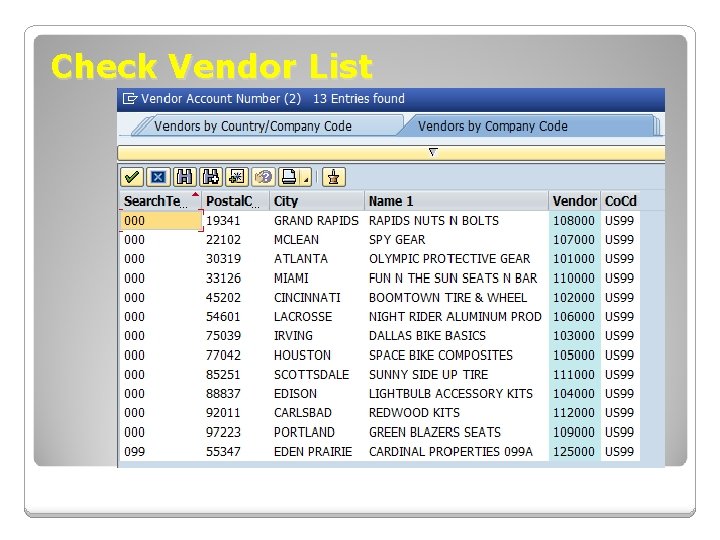Screen dimensions: 720x540
Task: Click the New Search icon with star
Action: point(237,177)
